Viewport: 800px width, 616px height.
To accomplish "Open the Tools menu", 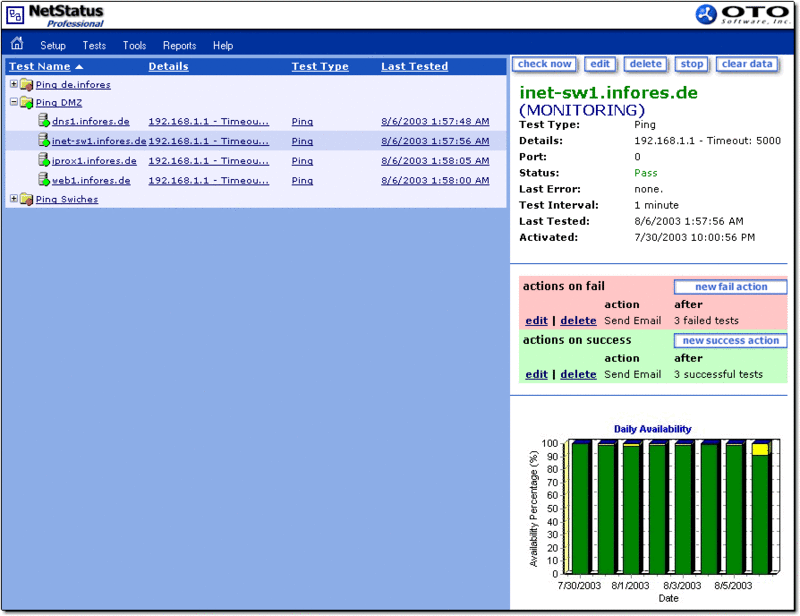I will click(135, 45).
